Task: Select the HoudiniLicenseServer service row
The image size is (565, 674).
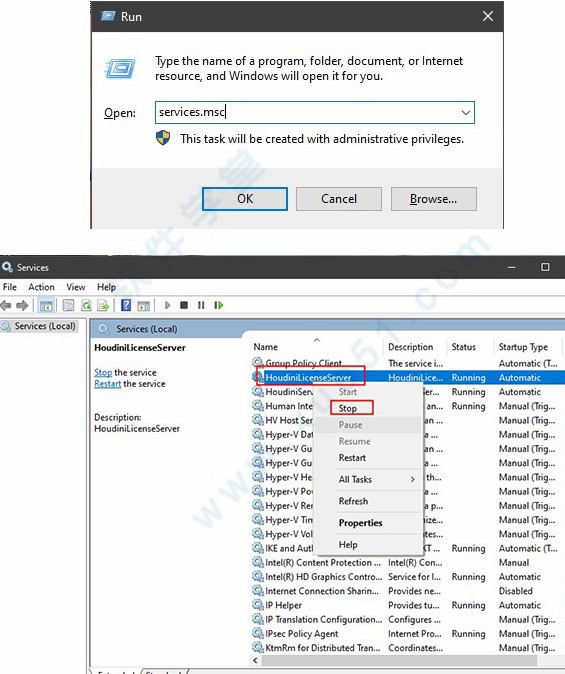Action: click(408, 377)
